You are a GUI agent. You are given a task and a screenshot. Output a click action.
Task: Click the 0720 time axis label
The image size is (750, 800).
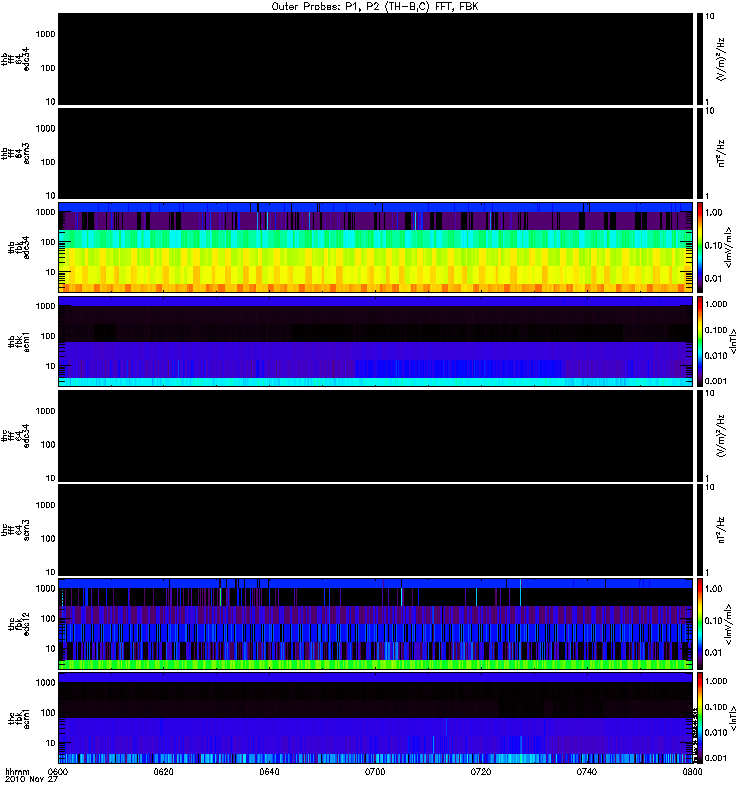pyautogui.click(x=481, y=771)
